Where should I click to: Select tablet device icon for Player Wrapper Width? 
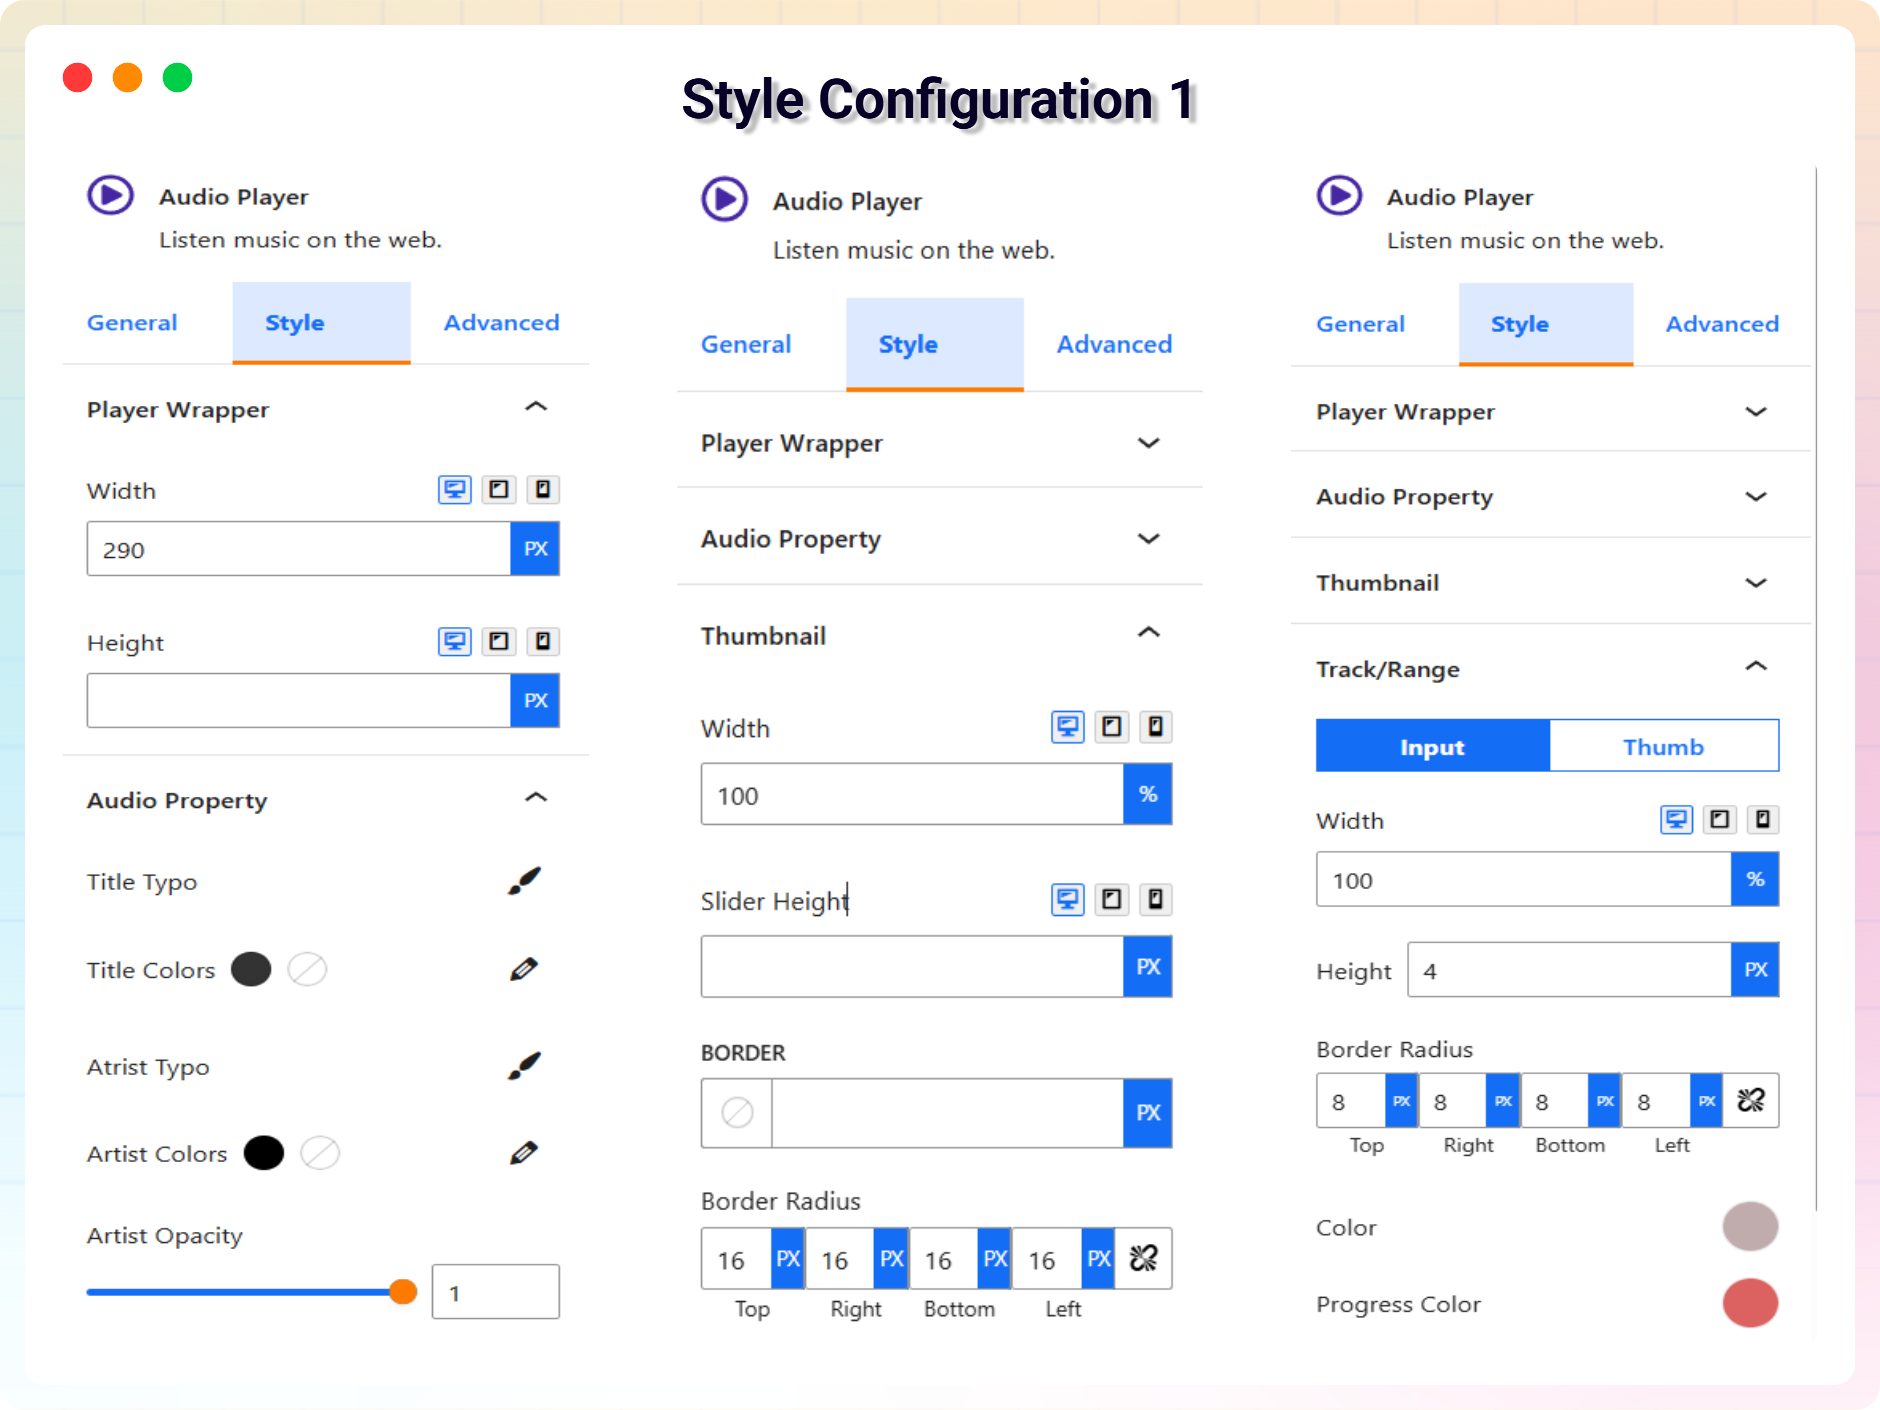click(499, 490)
